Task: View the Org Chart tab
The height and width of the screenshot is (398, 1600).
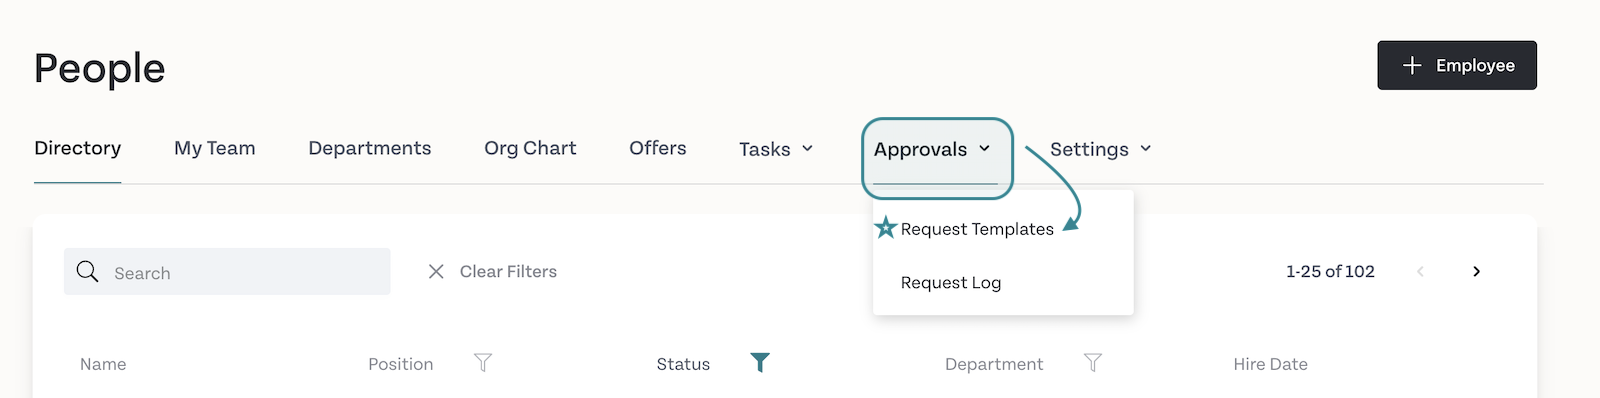Action: click(530, 148)
